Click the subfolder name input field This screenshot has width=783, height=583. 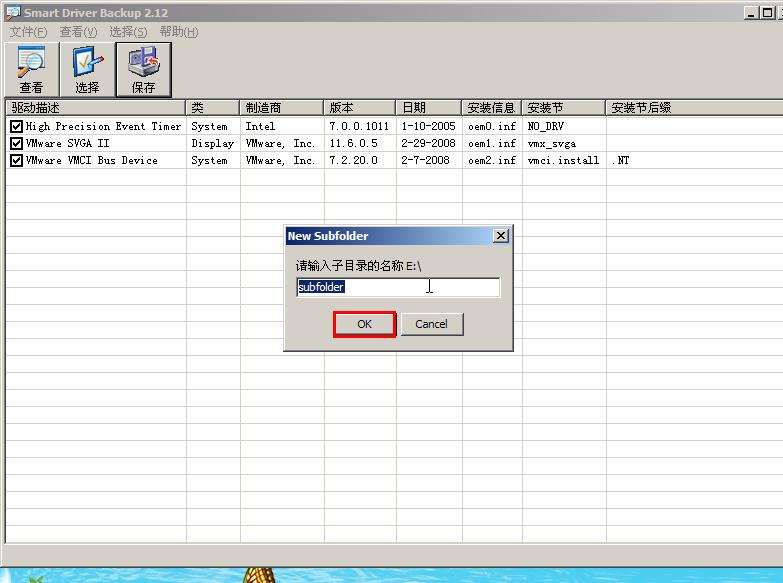(x=398, y=287)
